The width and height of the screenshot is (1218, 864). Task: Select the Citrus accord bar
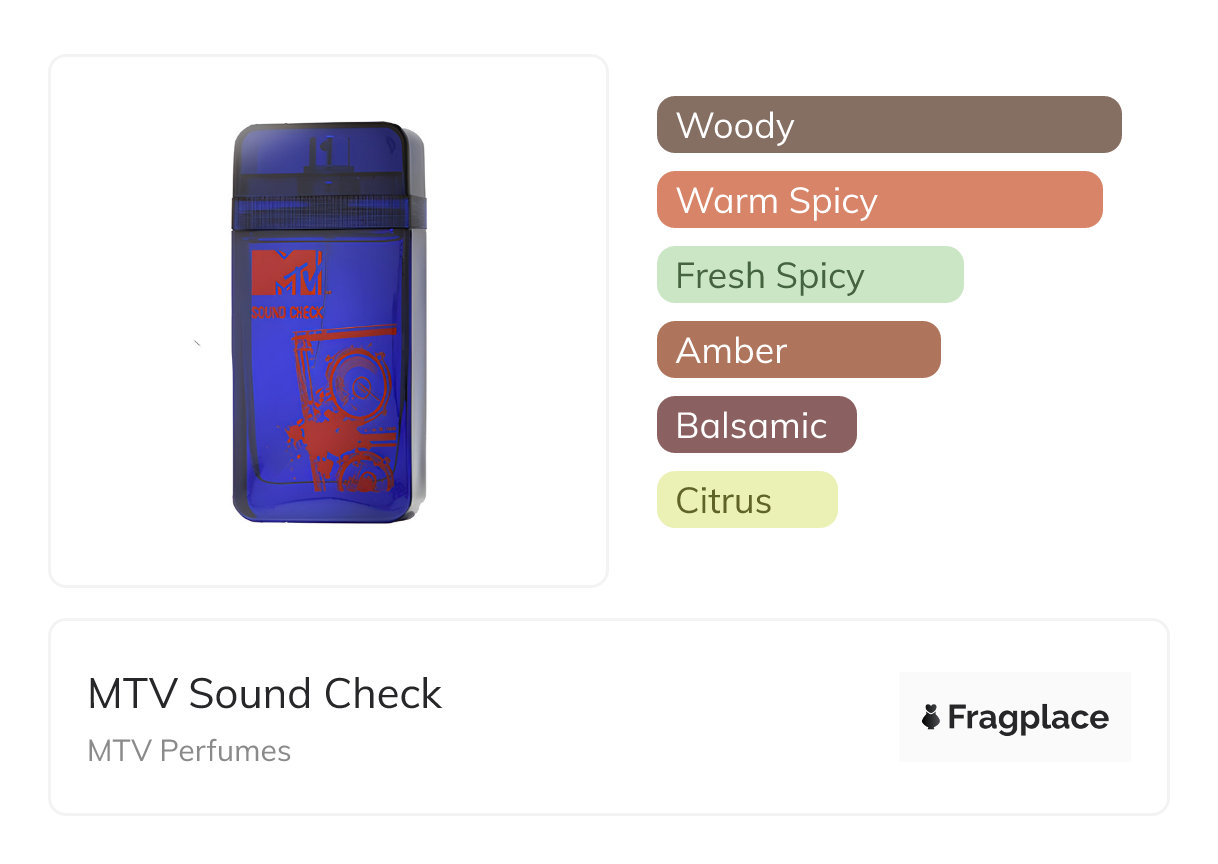pyautogui.click(x=747, y=500)
